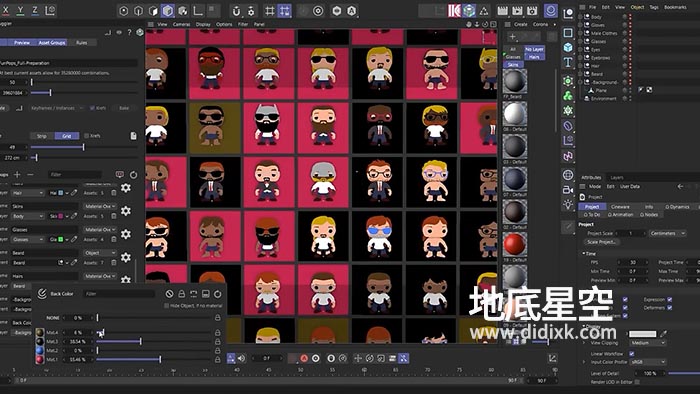This screenshot has width=700, height=394.
Task: Toggle lock on the Mat.3 slider
Action: click(217, 341)
